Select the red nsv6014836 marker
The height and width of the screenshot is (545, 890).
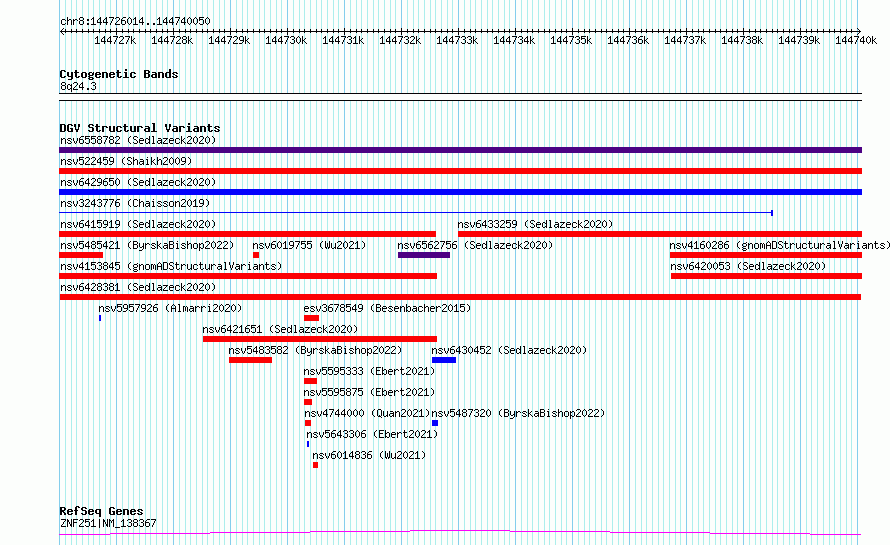[x=316, y=465]
